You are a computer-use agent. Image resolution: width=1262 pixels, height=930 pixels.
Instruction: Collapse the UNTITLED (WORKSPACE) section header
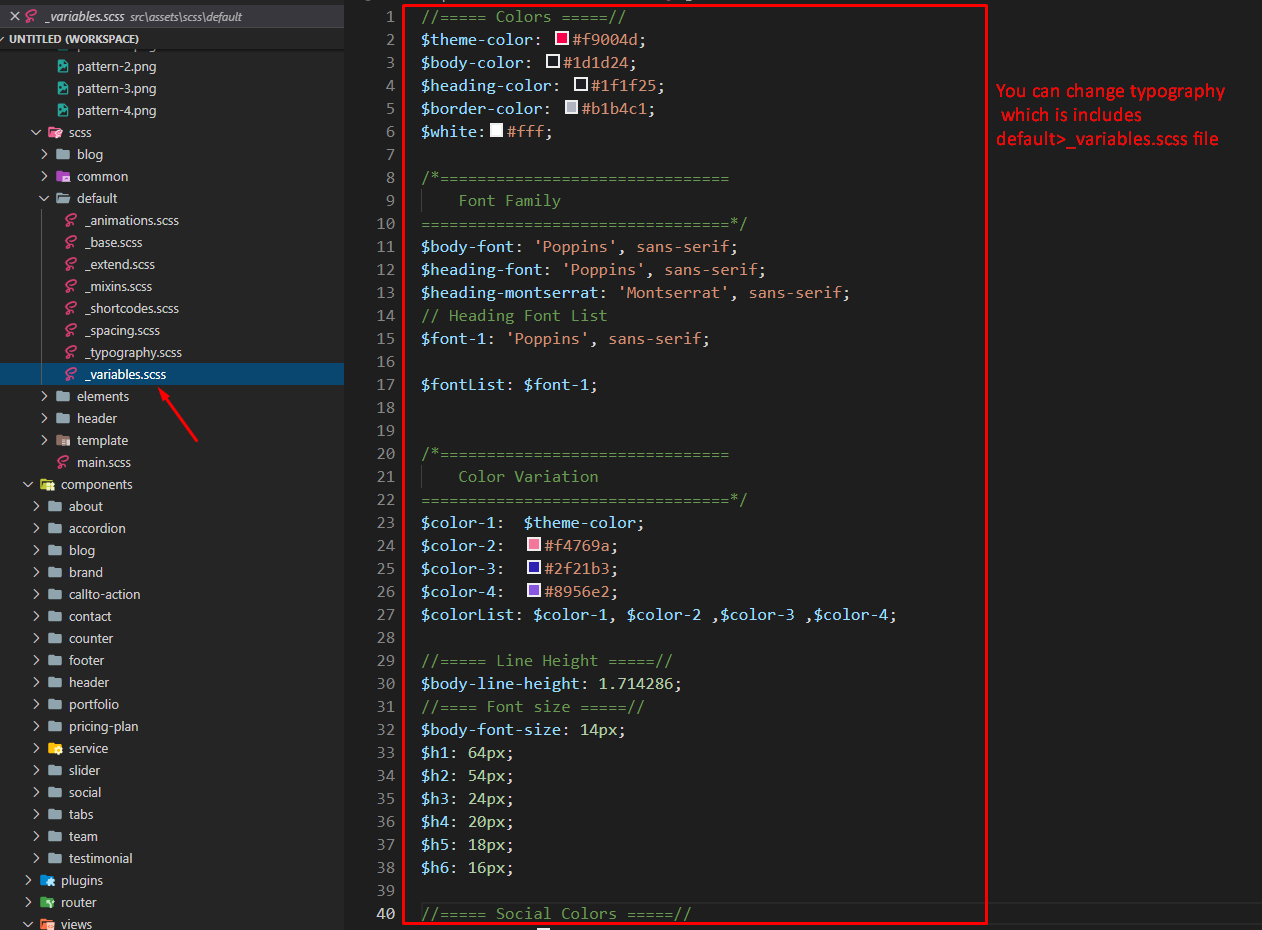pos(74,38)
